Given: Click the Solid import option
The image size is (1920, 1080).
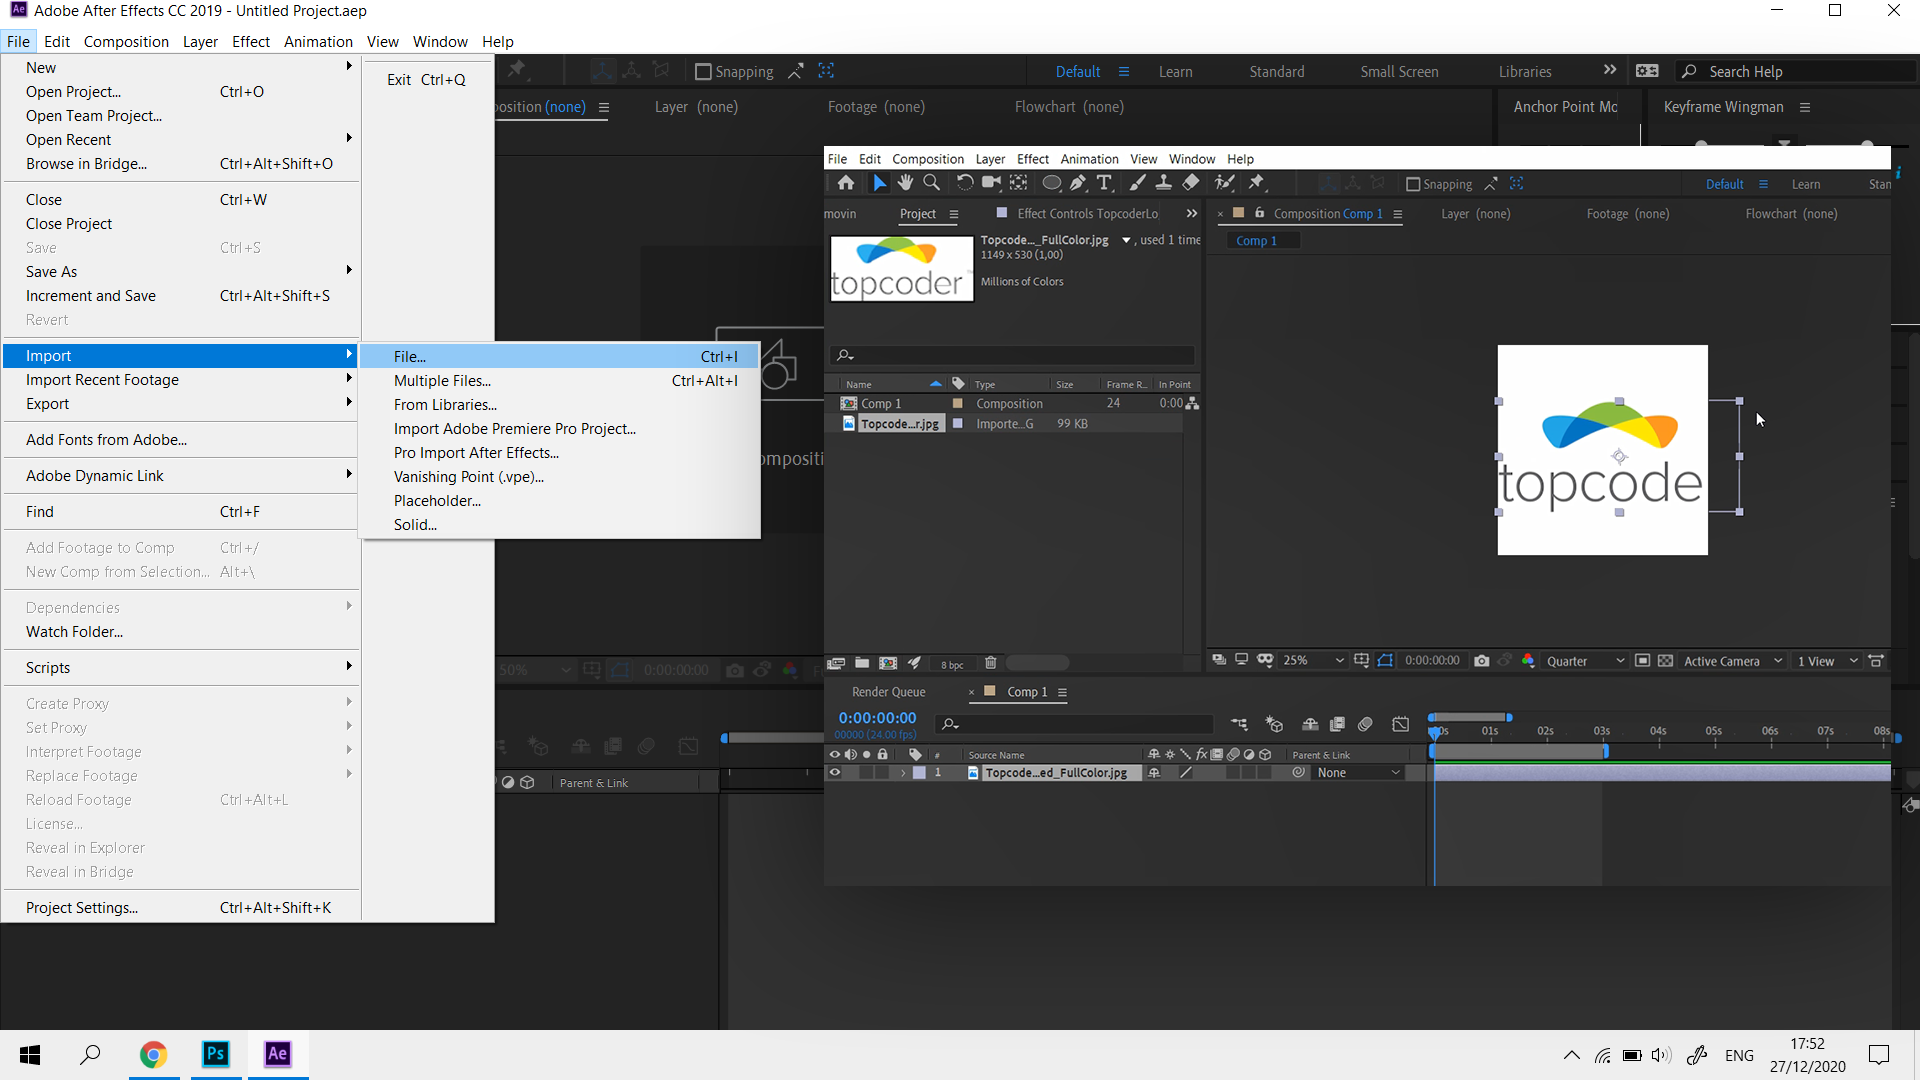Looking at the screenshot, I should [x=415, y=524].
